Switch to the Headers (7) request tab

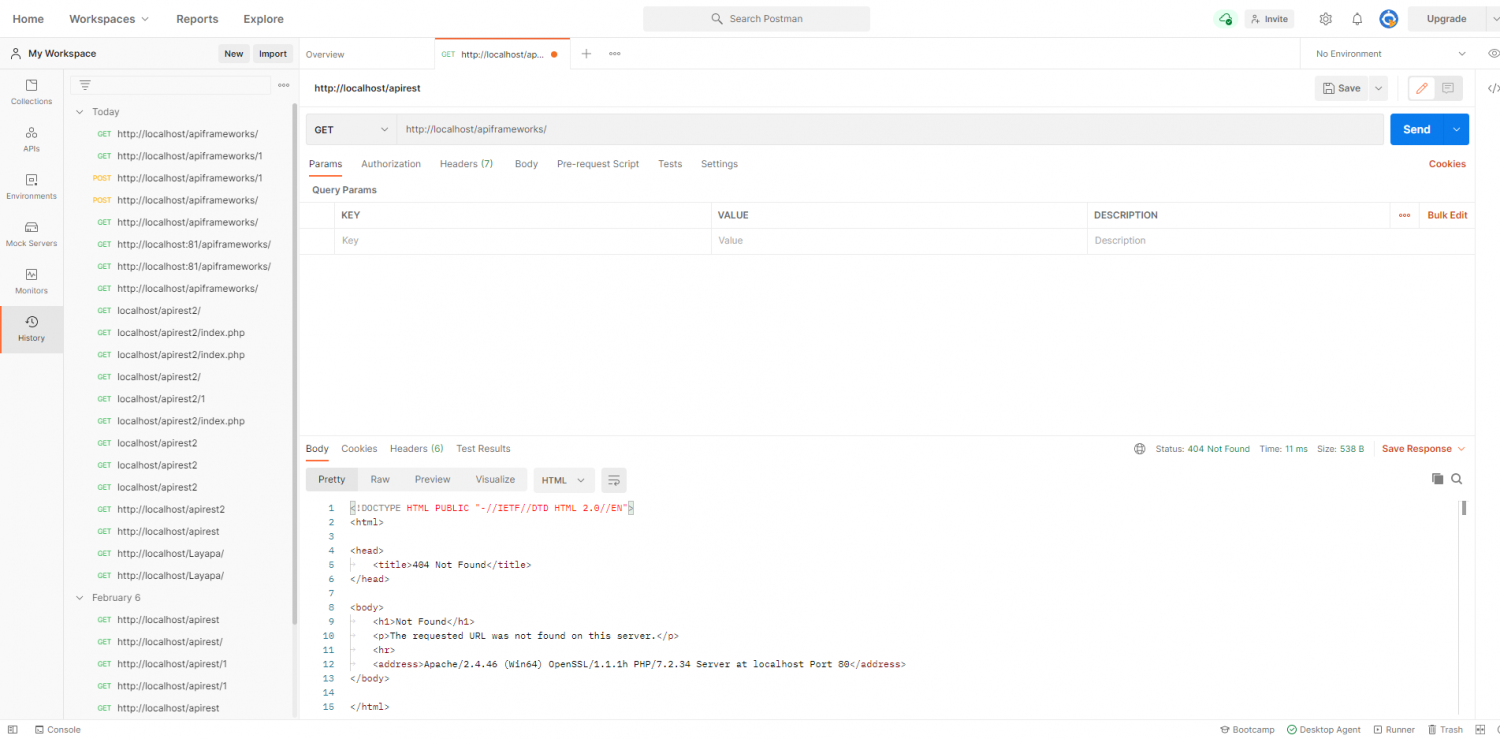coord(466,164)
